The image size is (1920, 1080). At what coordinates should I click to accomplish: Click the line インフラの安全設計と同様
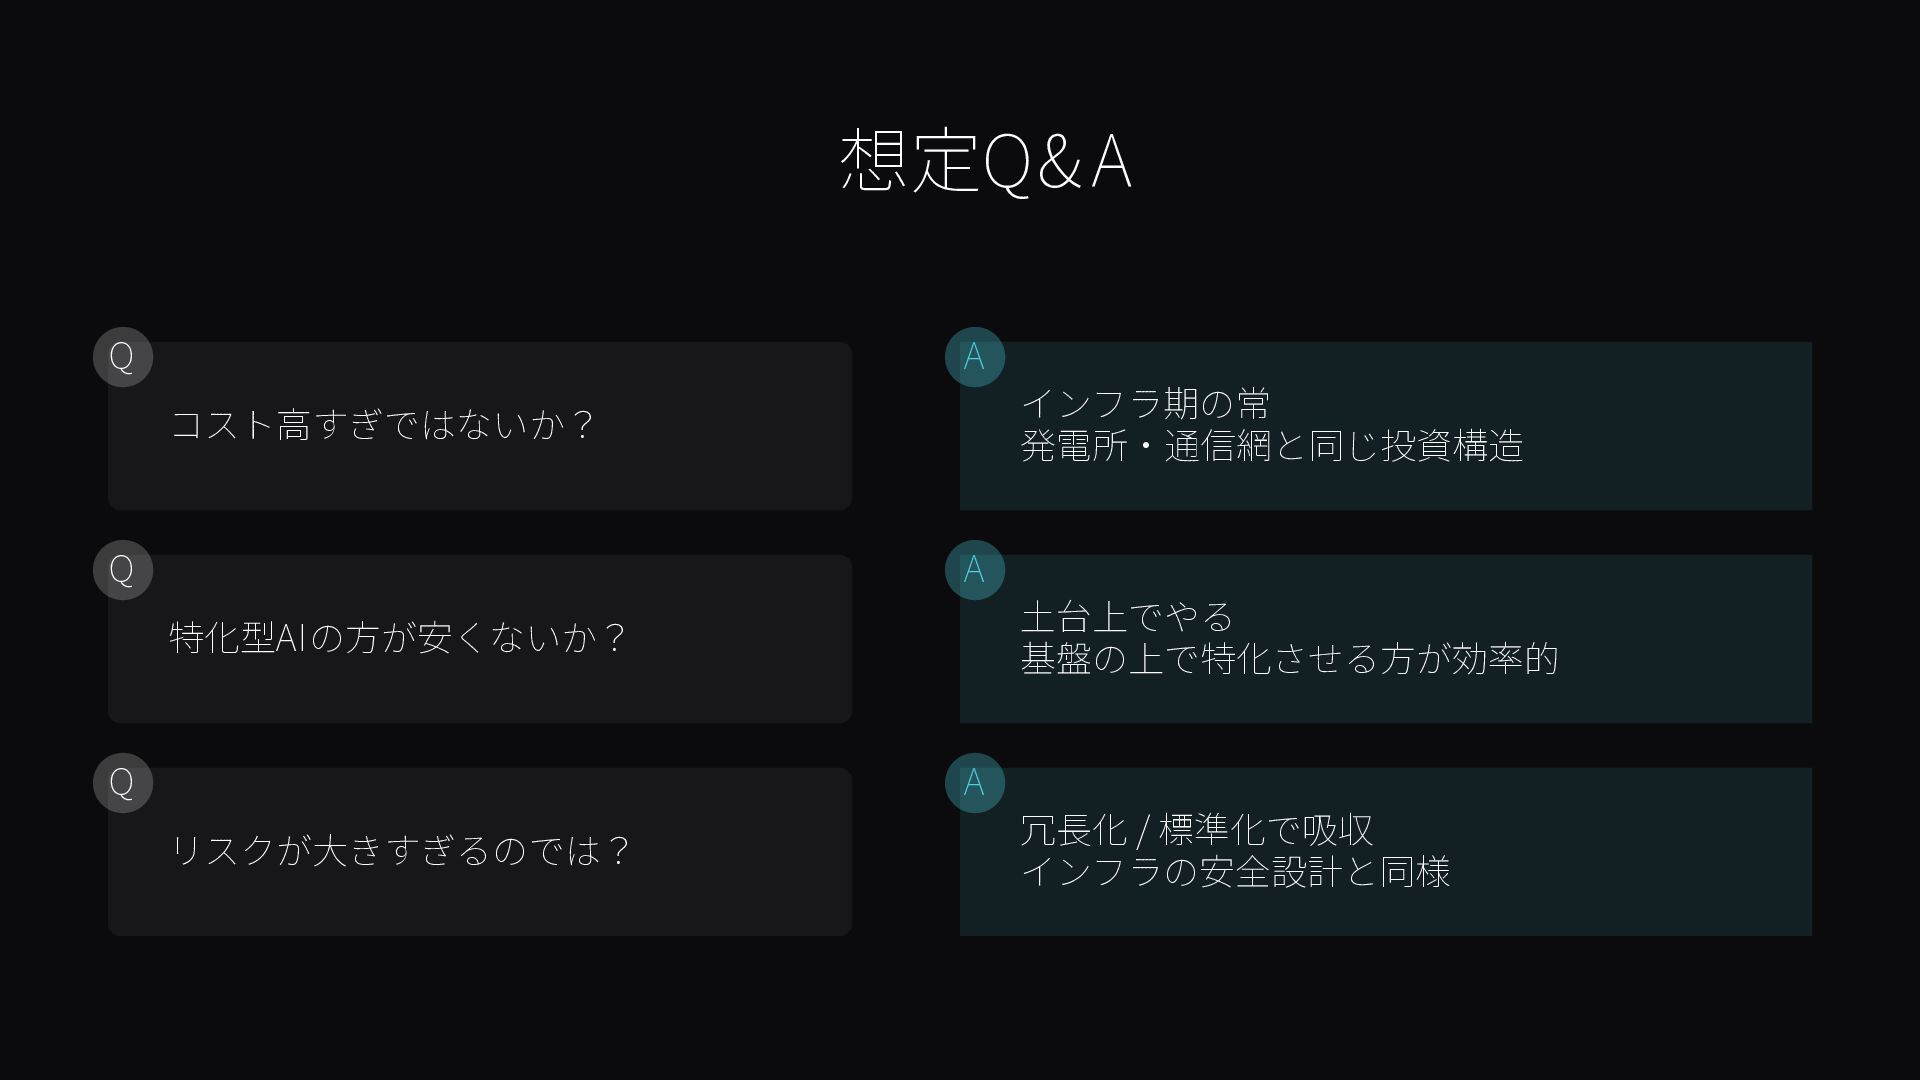pyautogui.click(x=1235, y=872)
